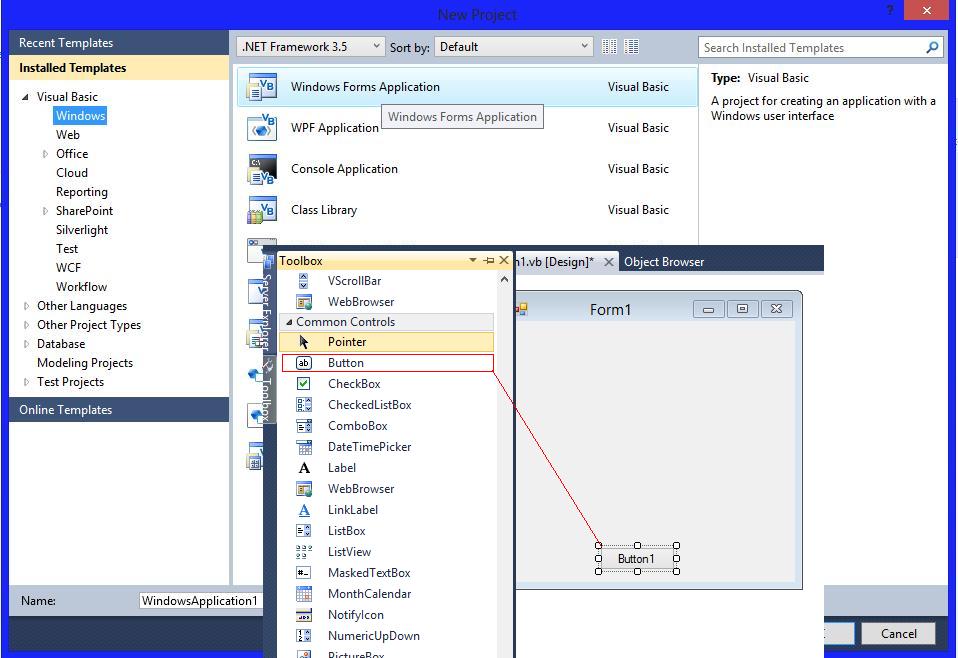
Task: Select Modeling Projects in the tree
Action: point(85,363)
